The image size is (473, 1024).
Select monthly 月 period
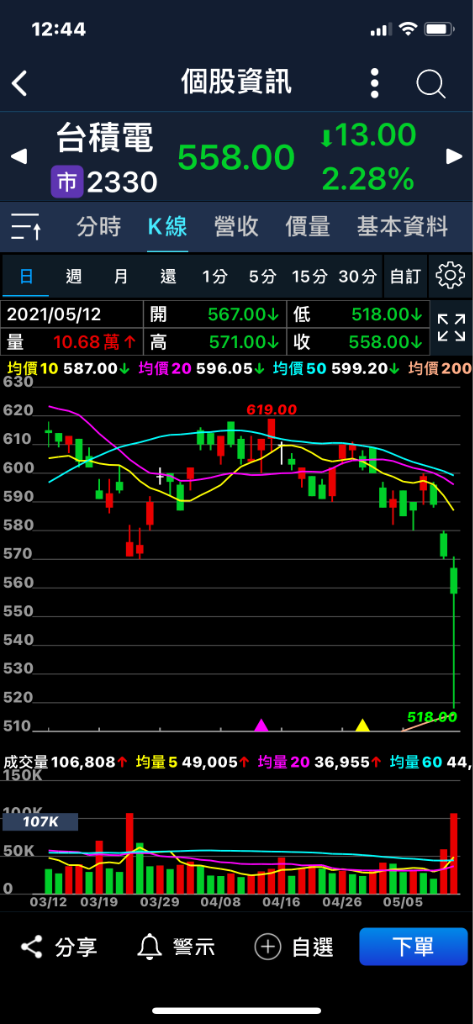pos(121,276)
